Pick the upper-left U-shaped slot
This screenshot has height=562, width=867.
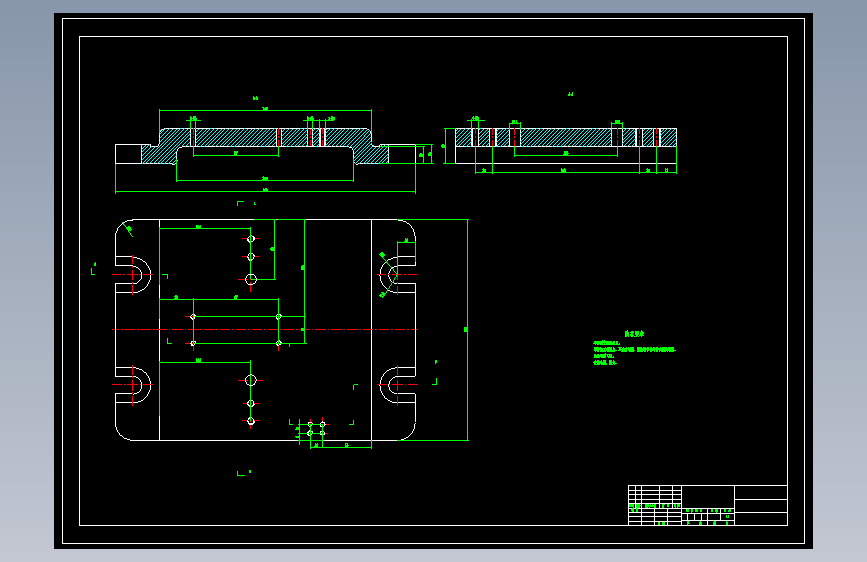click(133, 274)
